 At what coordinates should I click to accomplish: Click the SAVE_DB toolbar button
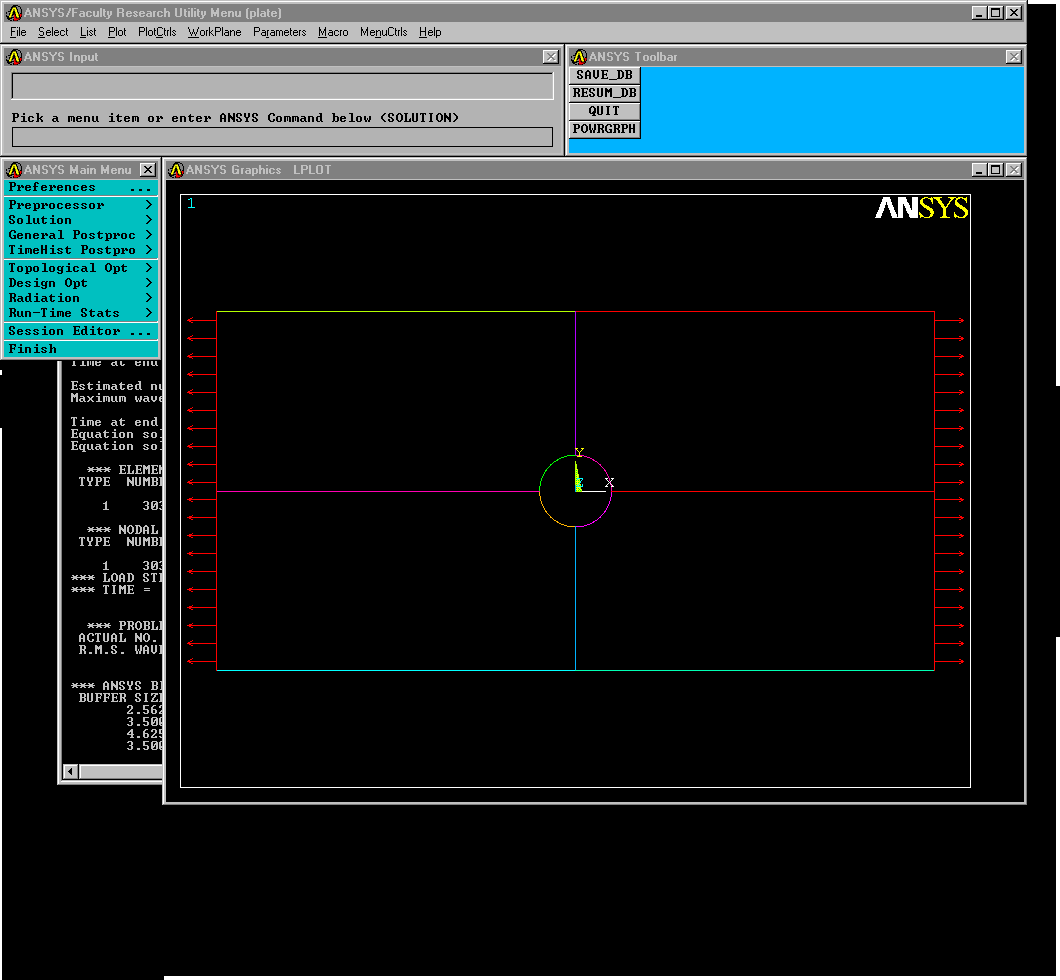tap(604, 75)
